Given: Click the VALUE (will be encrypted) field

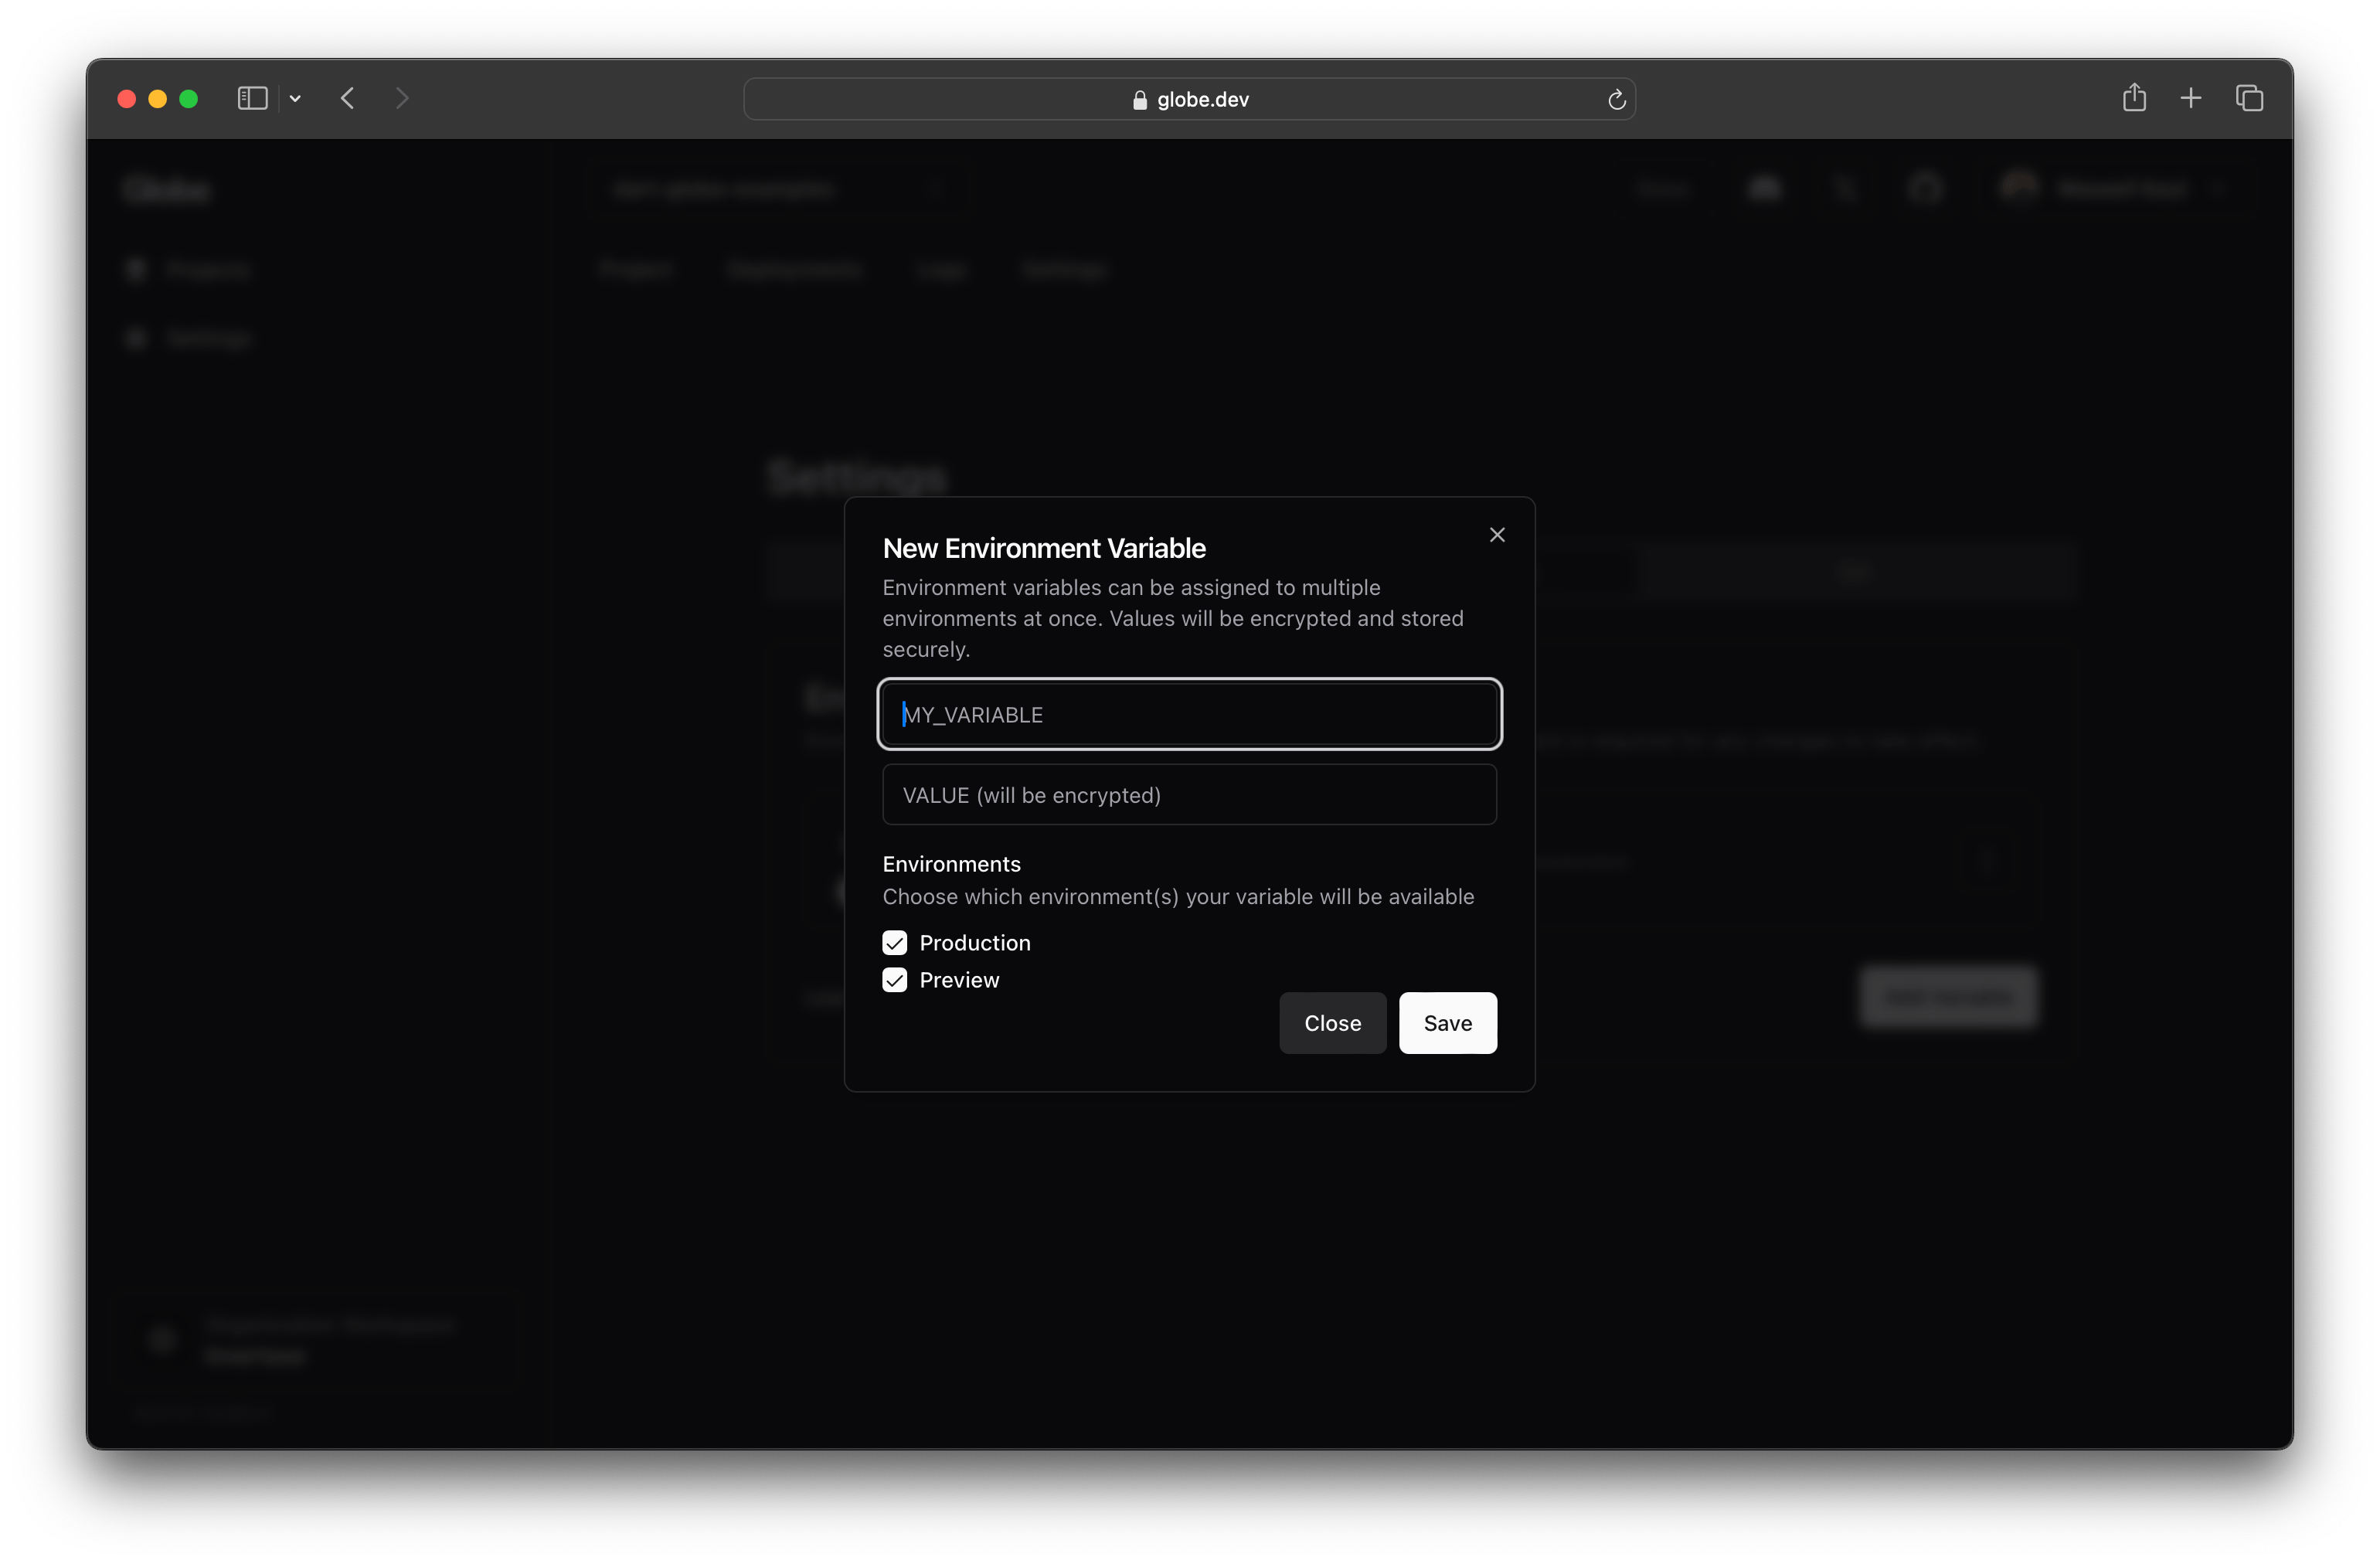Looking at the screenshot, I should (x=1189, y=795).
